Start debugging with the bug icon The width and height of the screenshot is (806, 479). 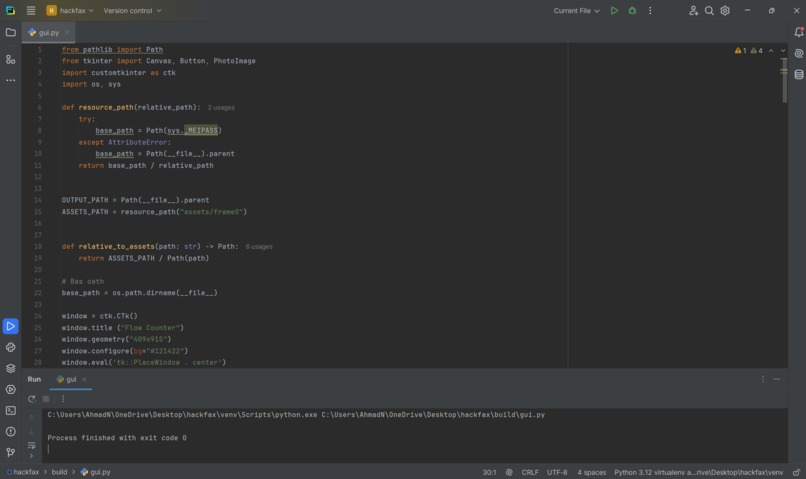(632, 10)
